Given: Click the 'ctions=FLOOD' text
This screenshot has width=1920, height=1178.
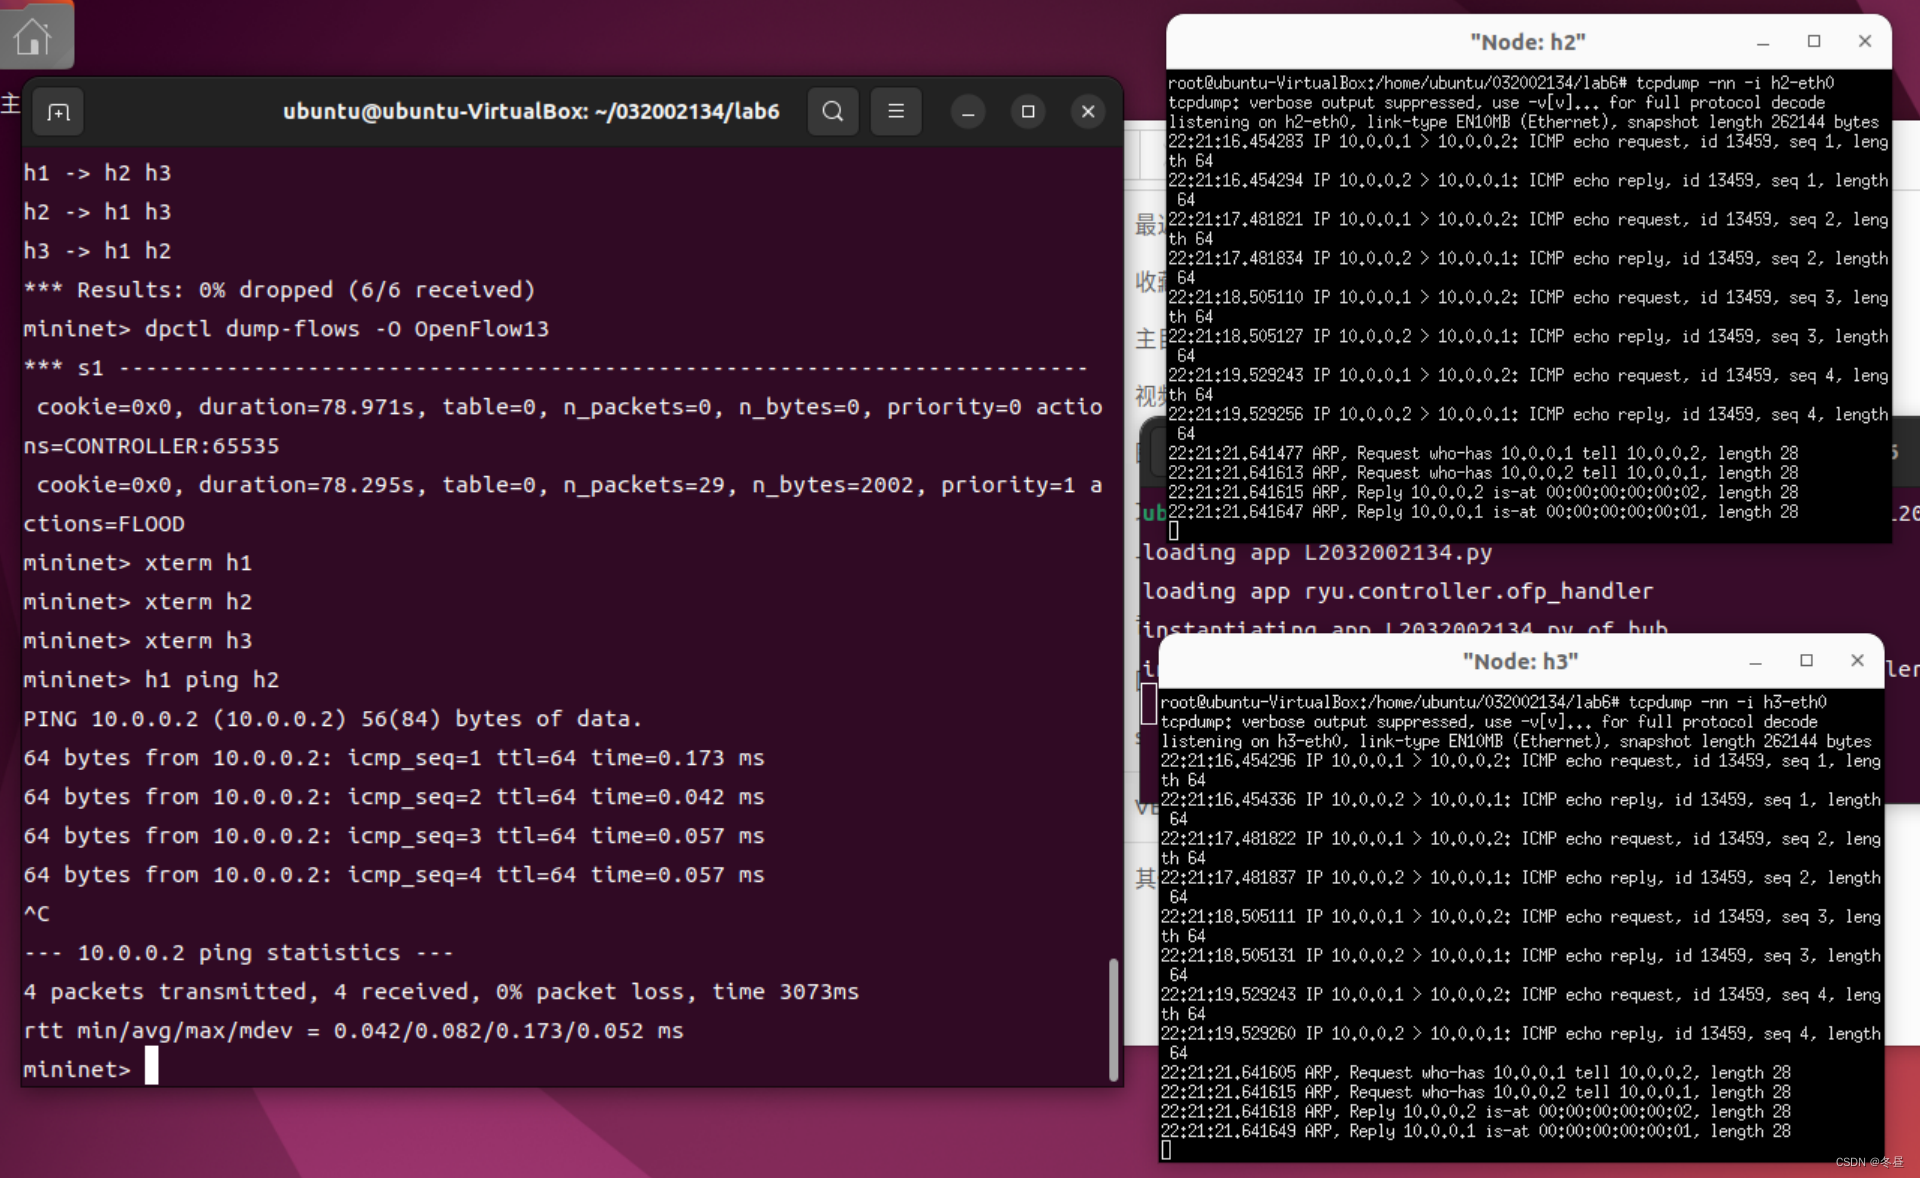Looking at the screenshot, I should pos(104,524).
